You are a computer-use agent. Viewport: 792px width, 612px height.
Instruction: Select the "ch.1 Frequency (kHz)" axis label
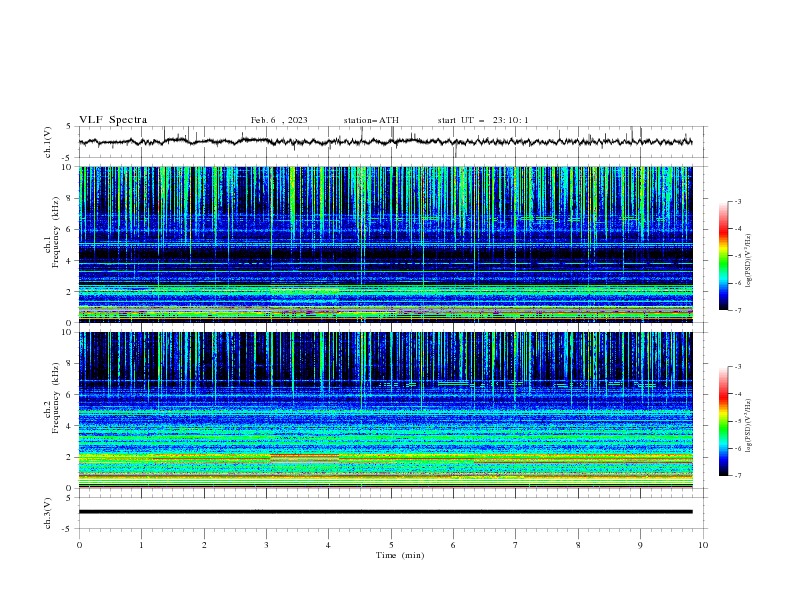[52, 230]
